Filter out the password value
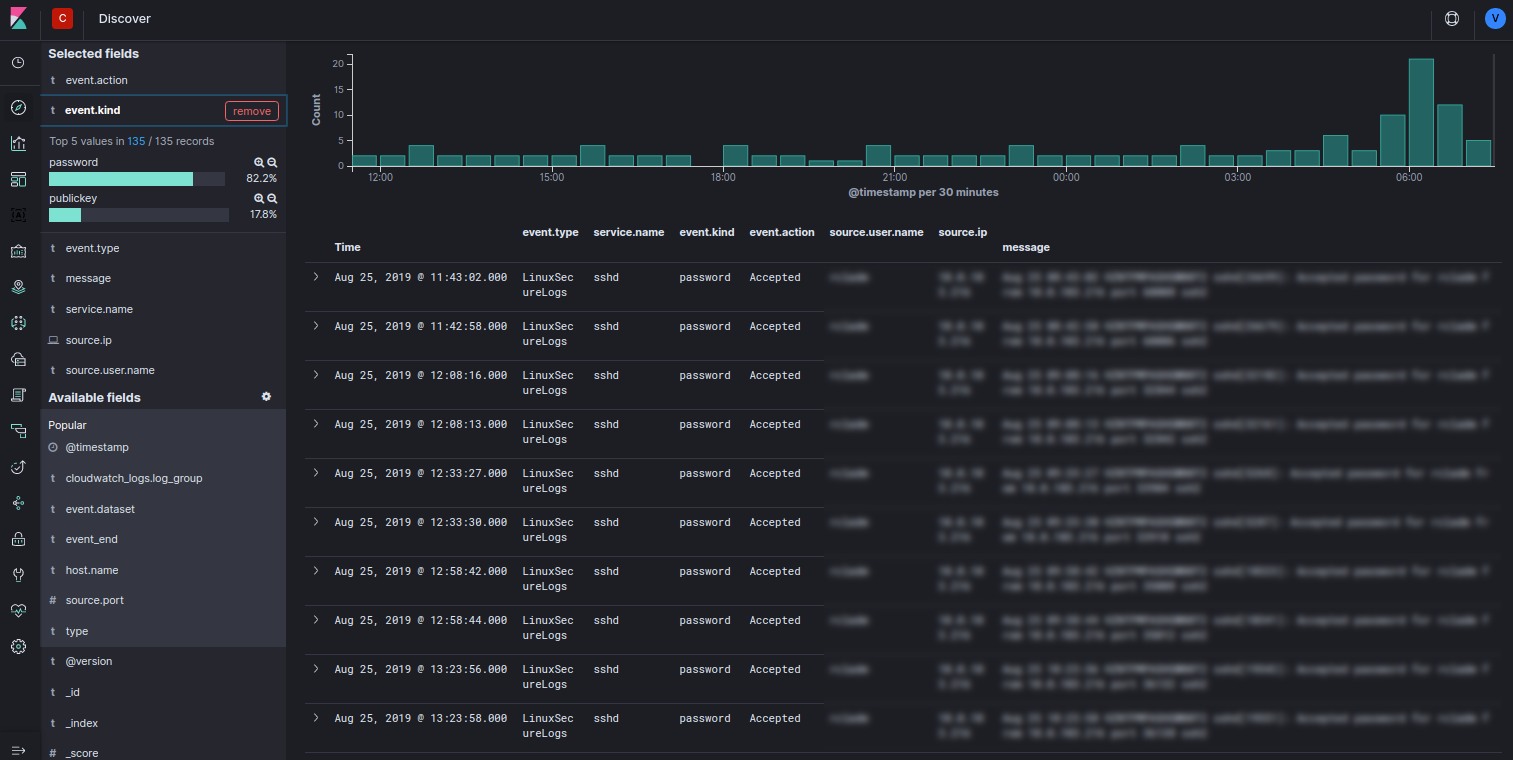1513x760 pixels. 272,162
